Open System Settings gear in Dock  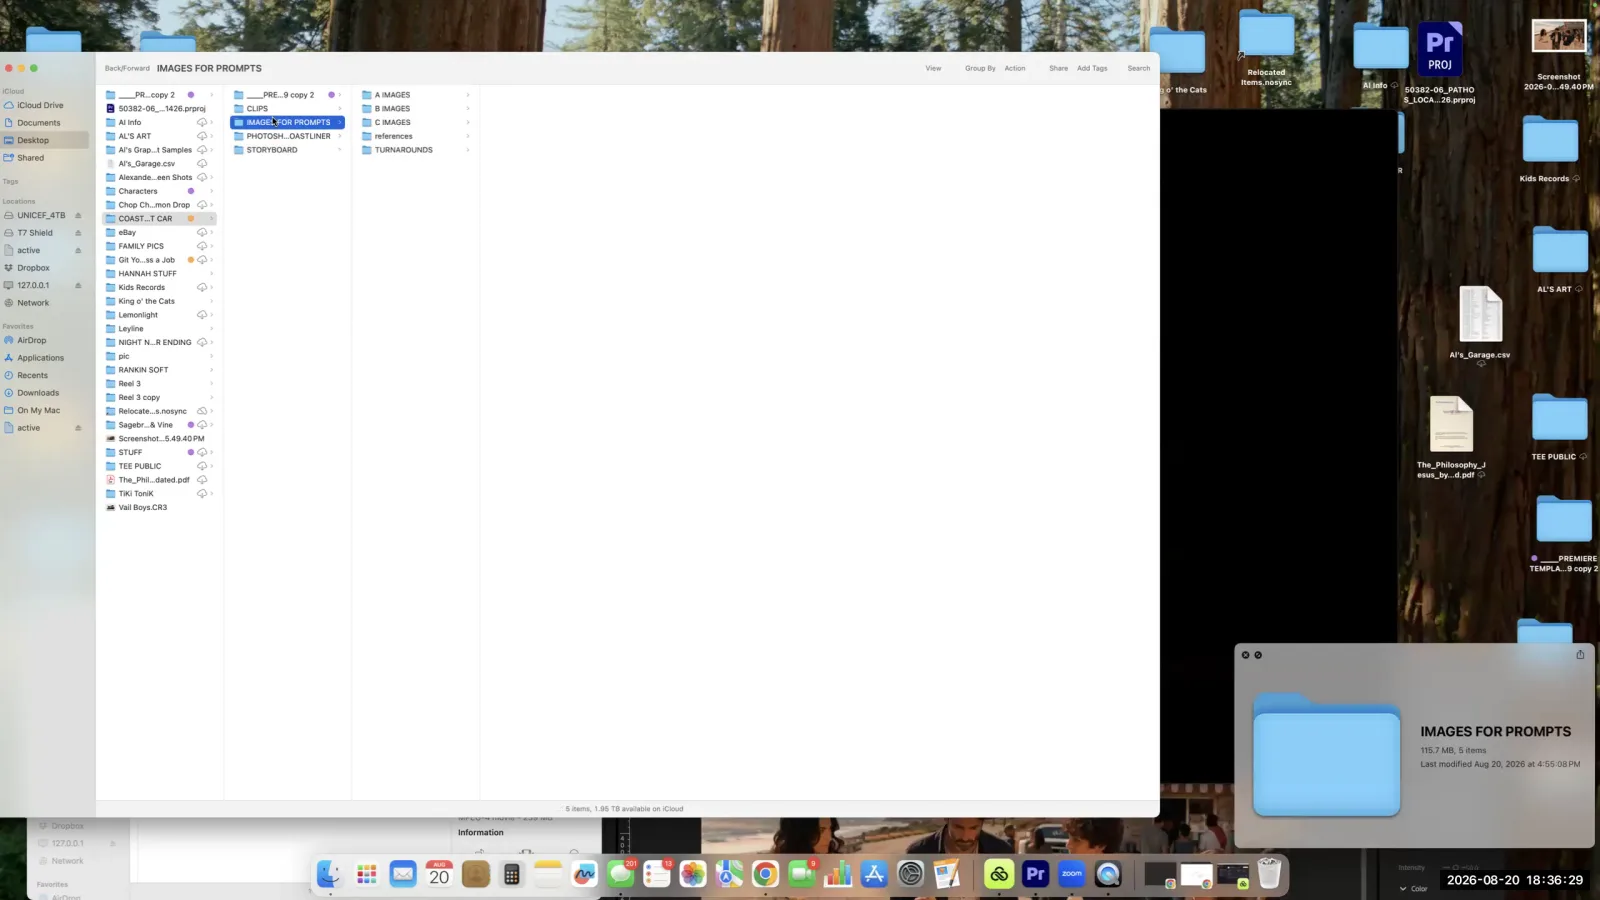[910, 874]
